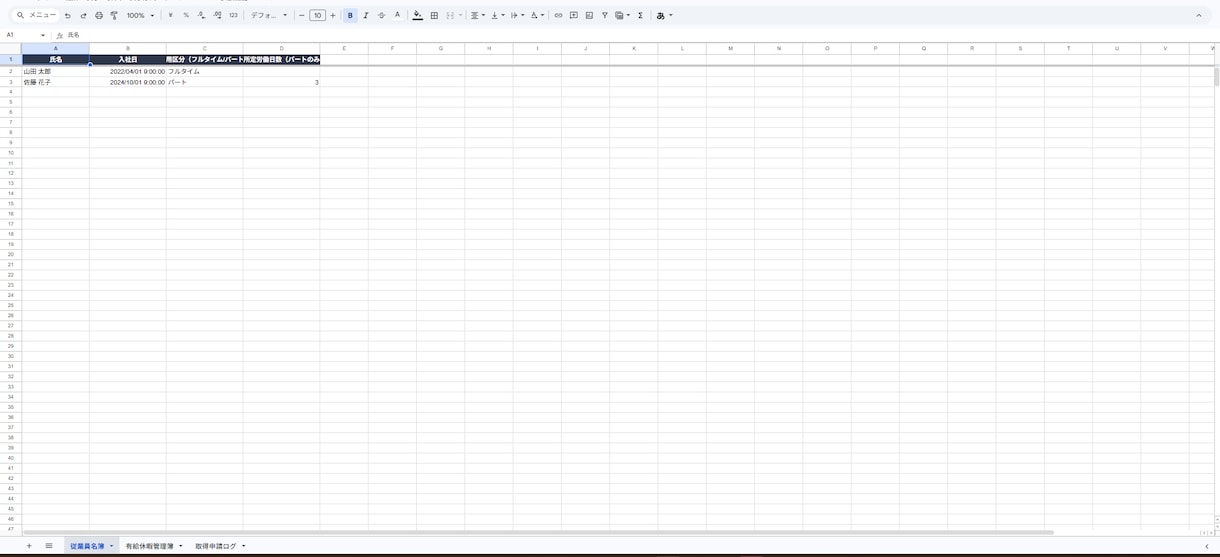Viewport: 1220px width, 557px height.
Task: Select the Paint format tool
Action: click(114, 15)
